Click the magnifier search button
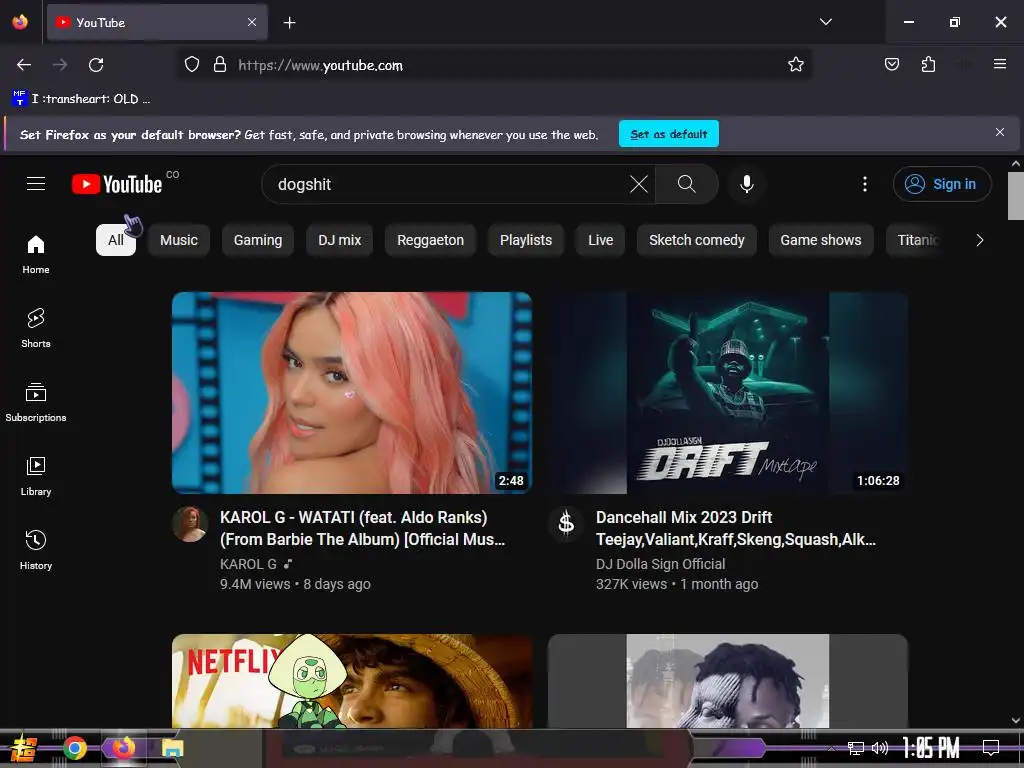 (686, 184)
